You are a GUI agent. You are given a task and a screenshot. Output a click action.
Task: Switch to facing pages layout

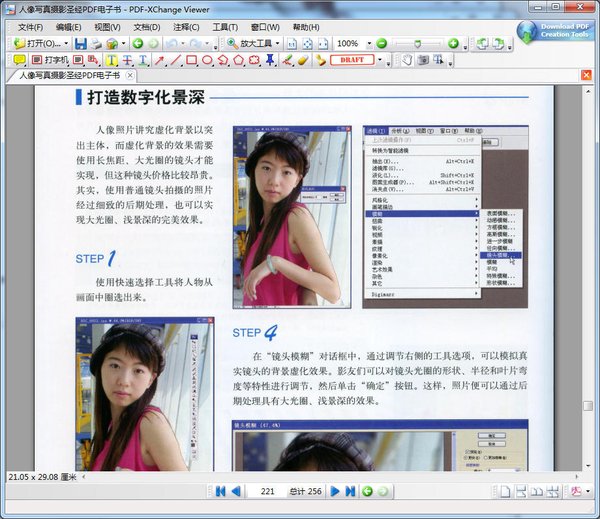pyautogui.click(x=537, y=491)
